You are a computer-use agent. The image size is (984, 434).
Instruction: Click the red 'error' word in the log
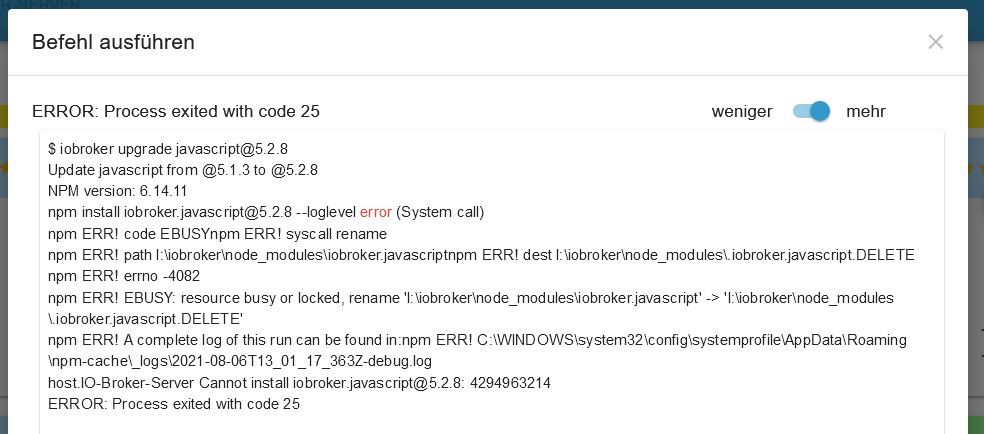pos(376,212)
